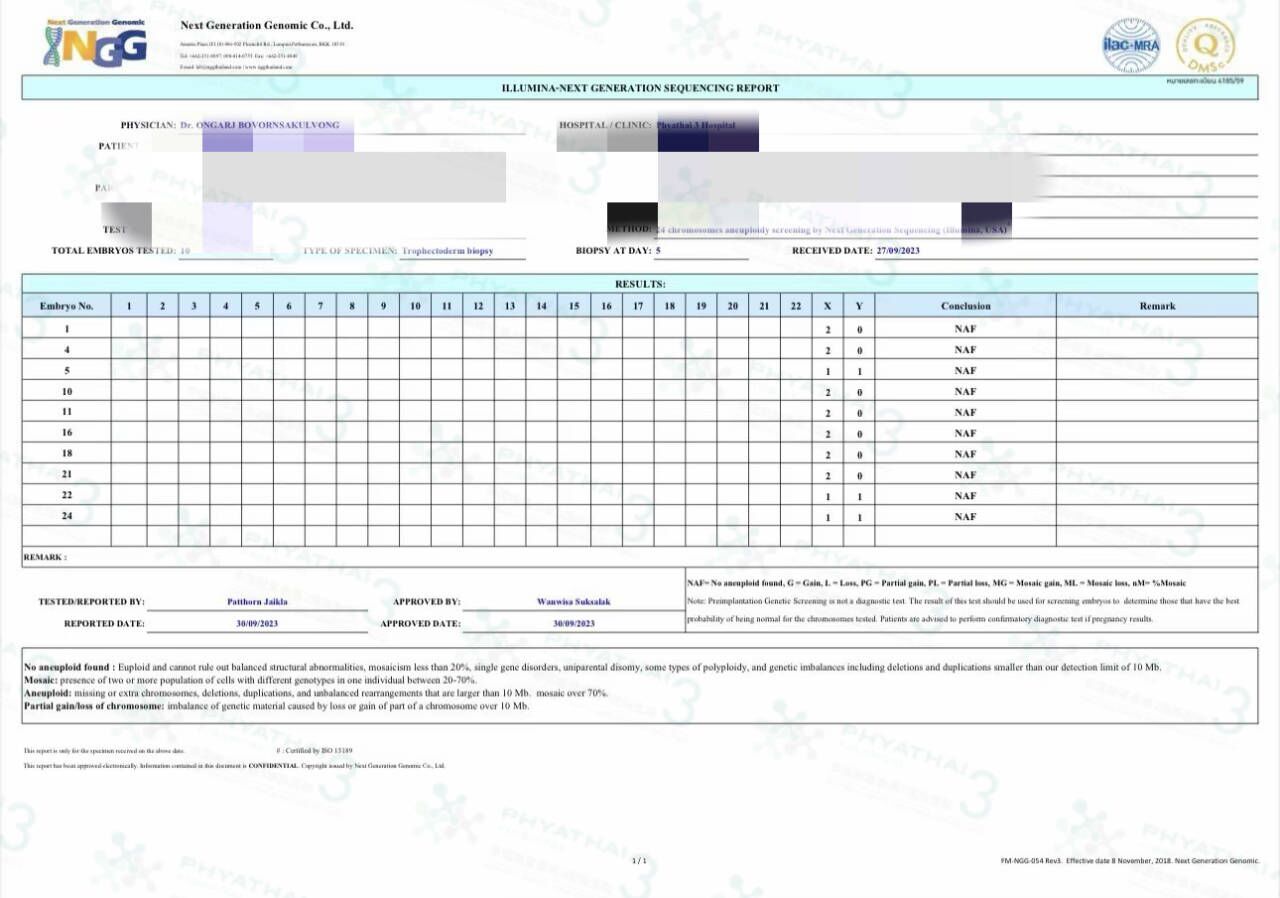Click the "HOSPITAL / CLINIC:" label

point(605,125)
